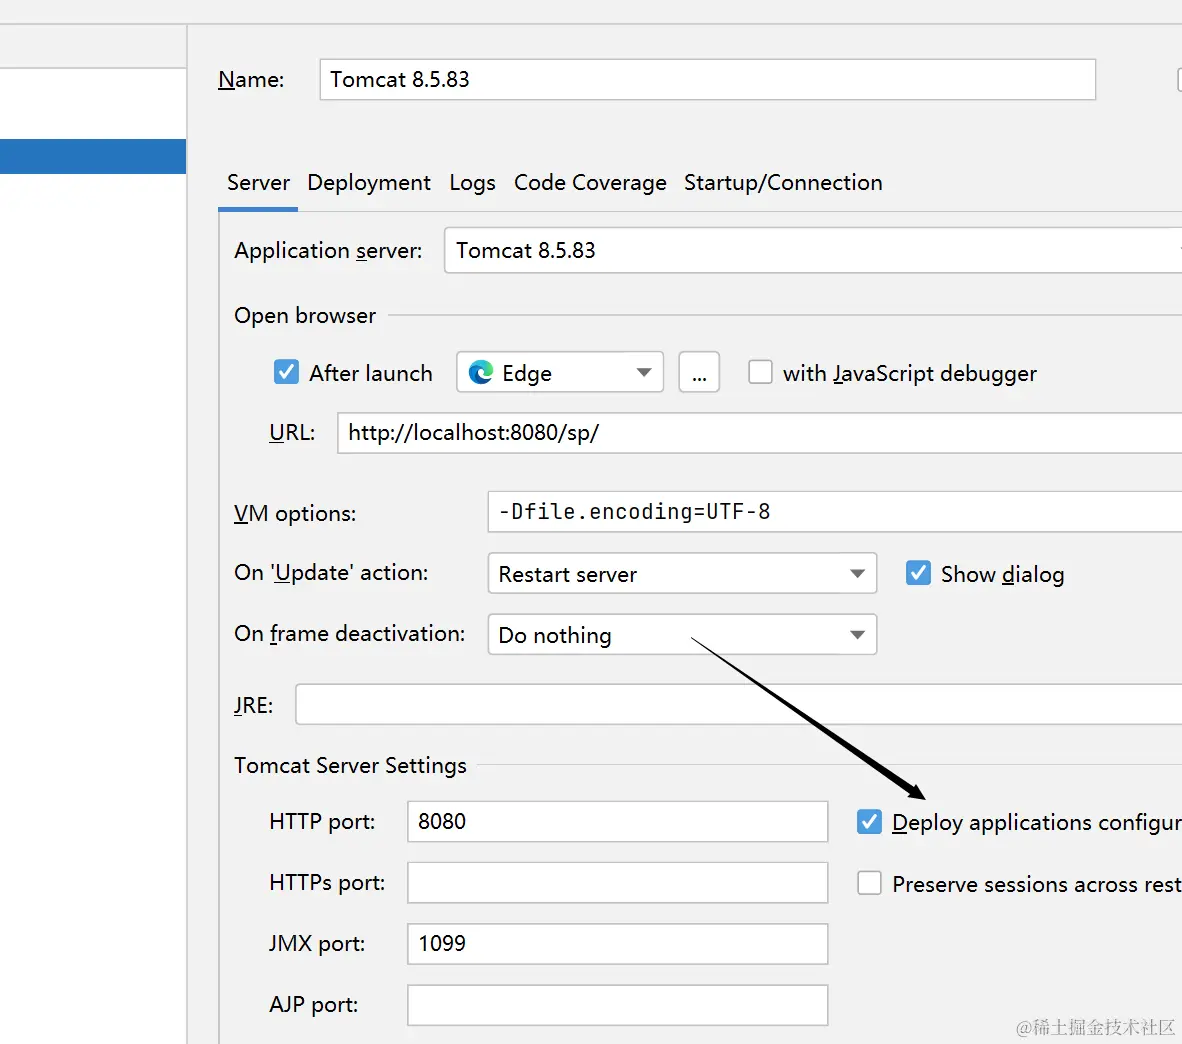The width and height of the screenshot is (1182, 1044).
Task: Click the ellipsis browse button beside Edge
Action: (699, 372)
